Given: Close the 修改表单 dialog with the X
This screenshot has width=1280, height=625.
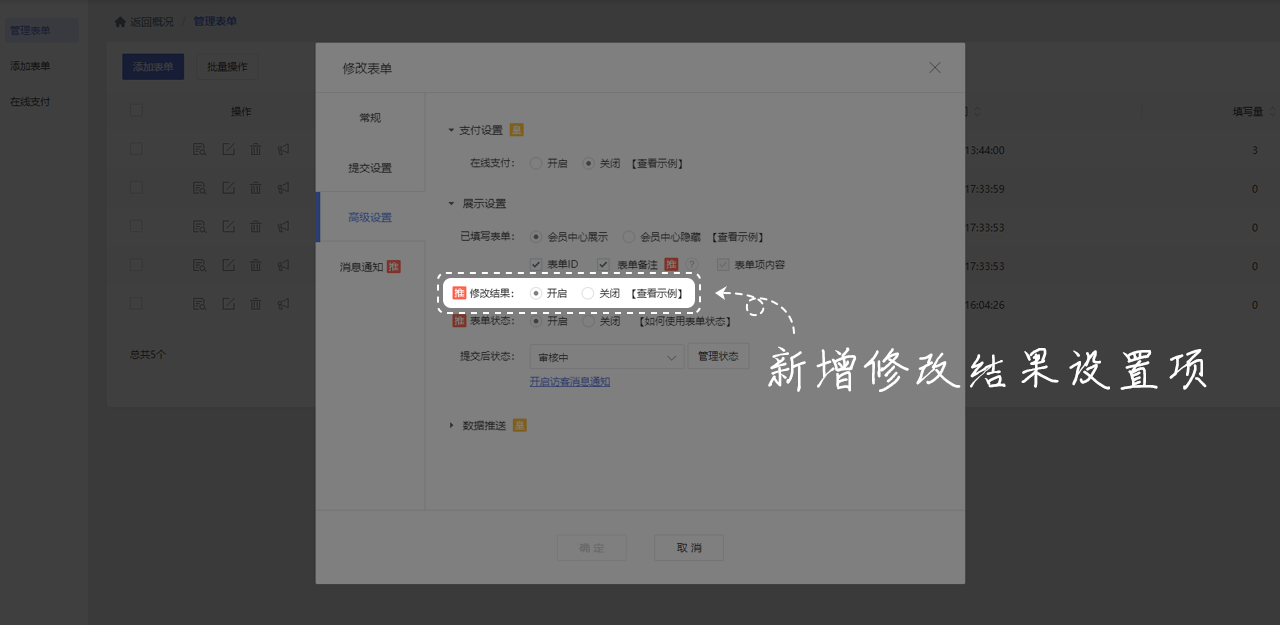Looking at the screenshot, I should [935, 67].
